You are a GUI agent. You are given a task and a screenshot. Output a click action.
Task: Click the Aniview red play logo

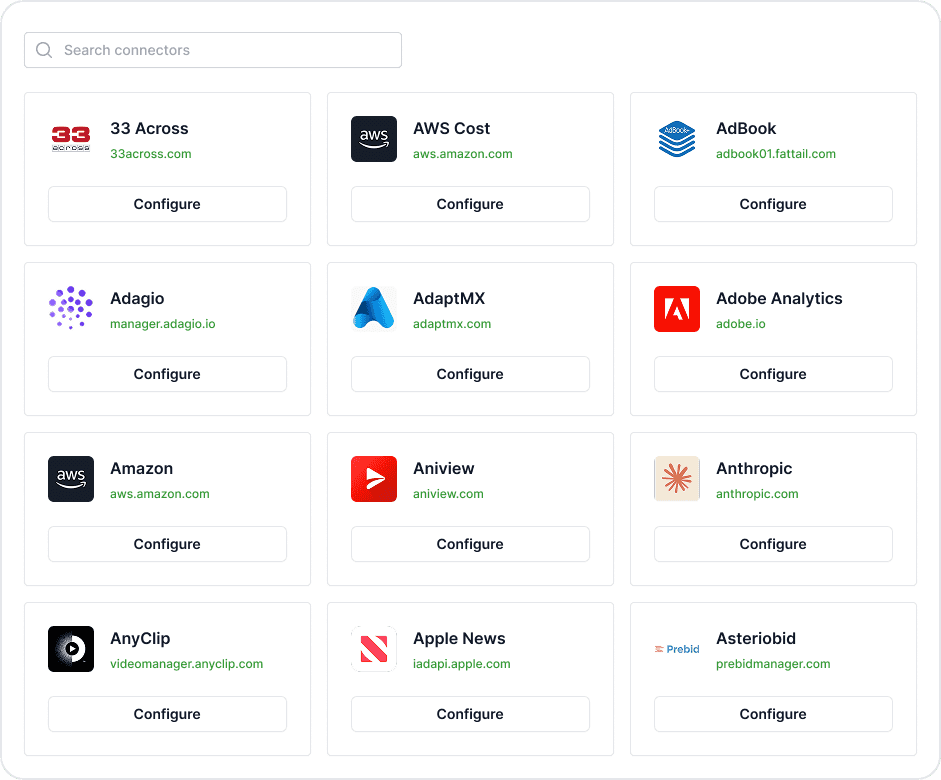(374, 478)
